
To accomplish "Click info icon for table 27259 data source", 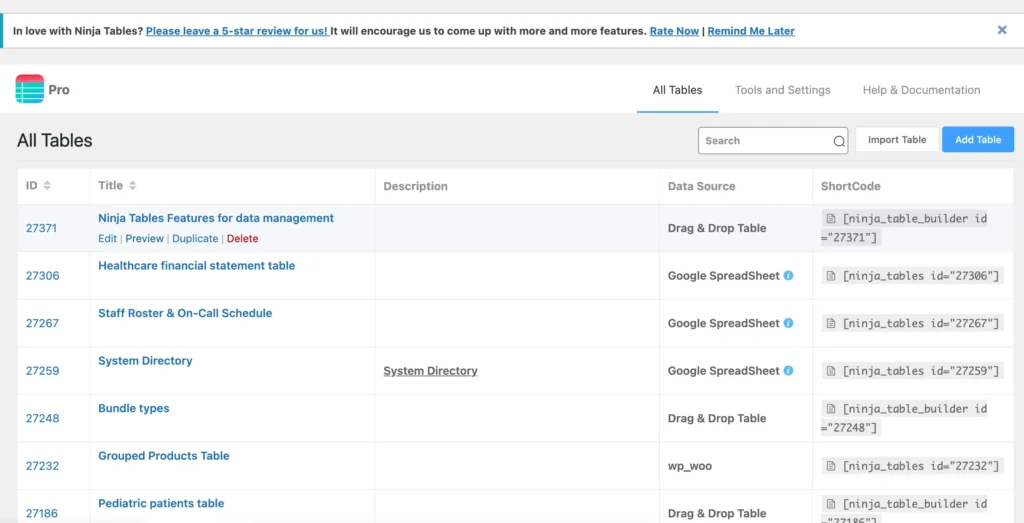I will click(x=788, y=371).
